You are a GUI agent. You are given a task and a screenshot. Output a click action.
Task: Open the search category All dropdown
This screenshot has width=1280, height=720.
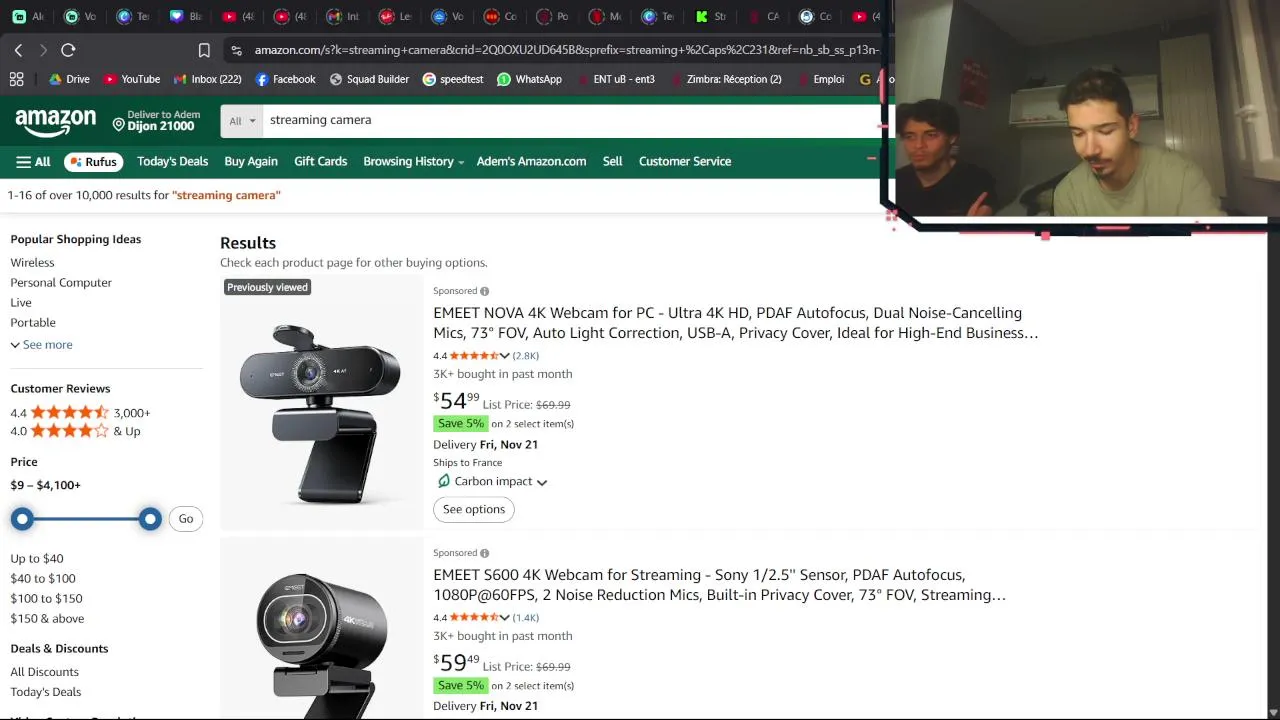coord(241,121)
